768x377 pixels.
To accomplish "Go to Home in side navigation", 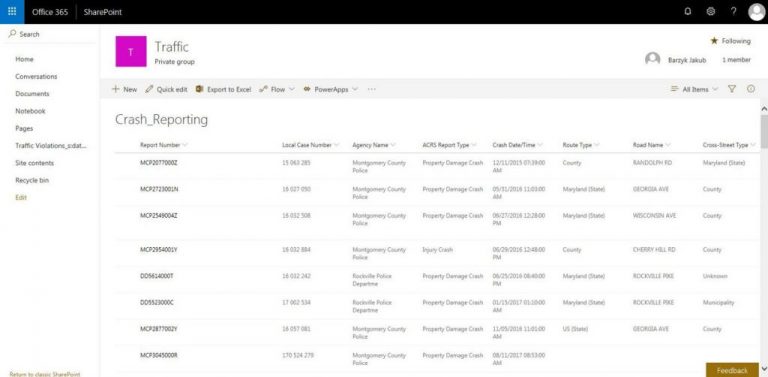I will (24, 59).
